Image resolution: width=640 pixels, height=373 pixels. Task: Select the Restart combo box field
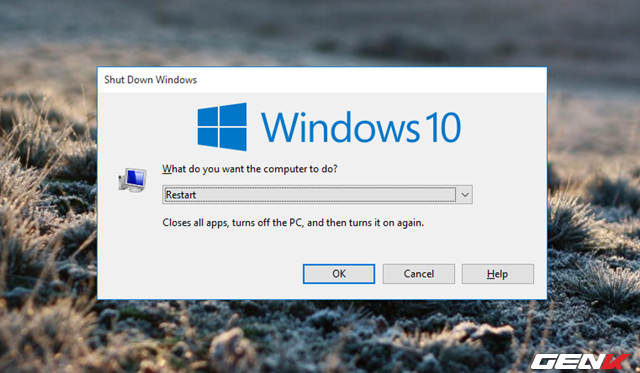tap(317, 195)
